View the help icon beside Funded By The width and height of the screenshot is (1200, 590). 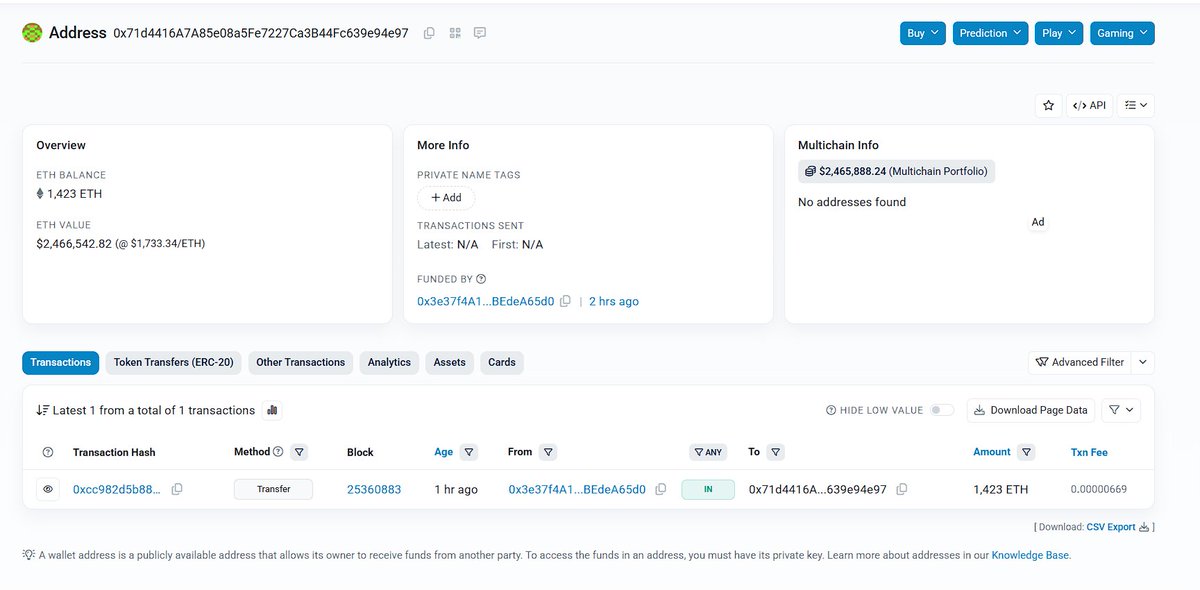(481, 279)
